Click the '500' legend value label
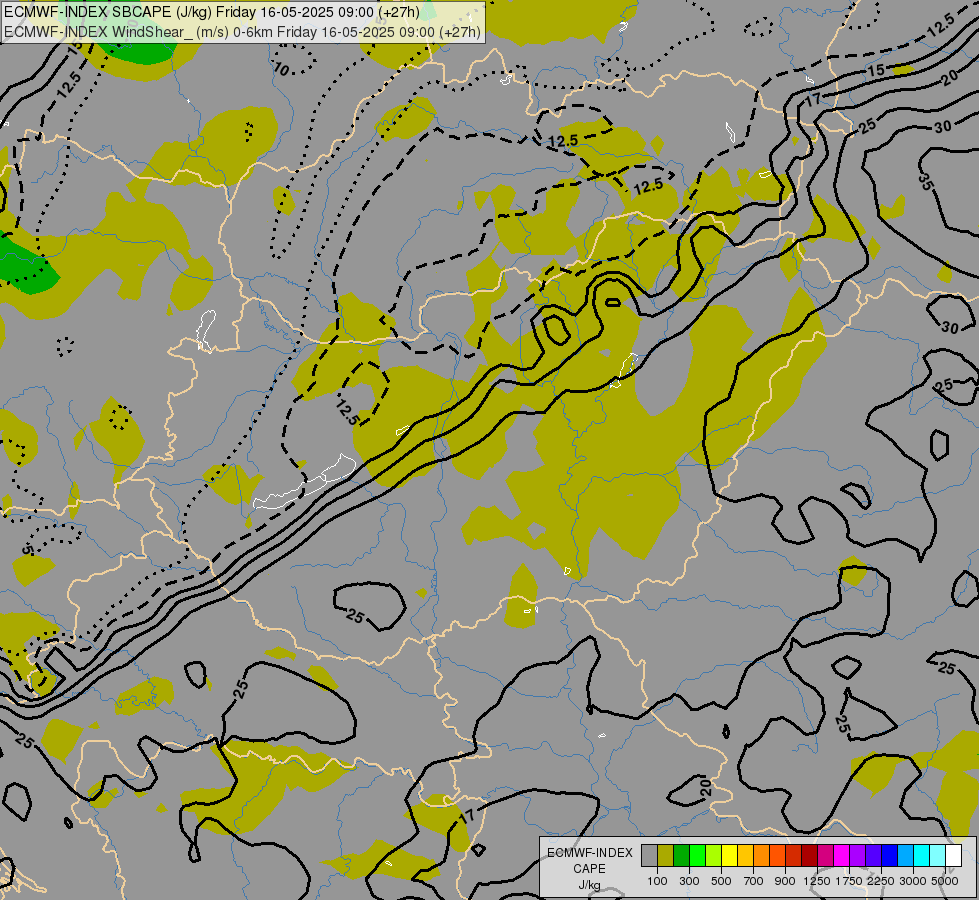Viewport: 979px width, 900px height. (721, 881)
